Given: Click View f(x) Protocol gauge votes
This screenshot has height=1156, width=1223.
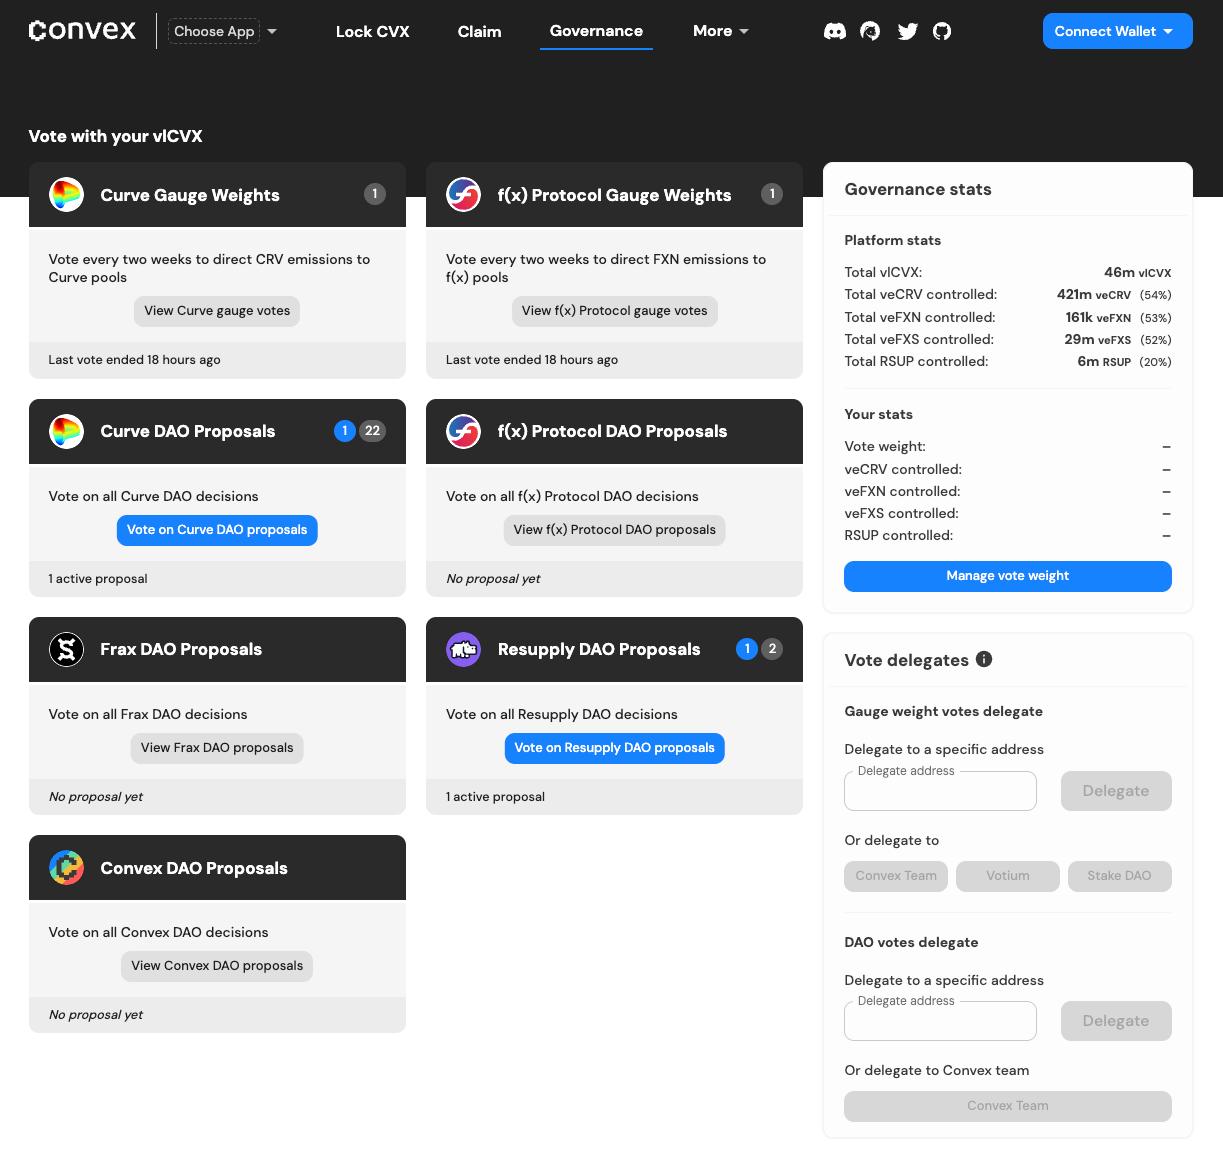Looking at the screenshot, I should (614, 311).
